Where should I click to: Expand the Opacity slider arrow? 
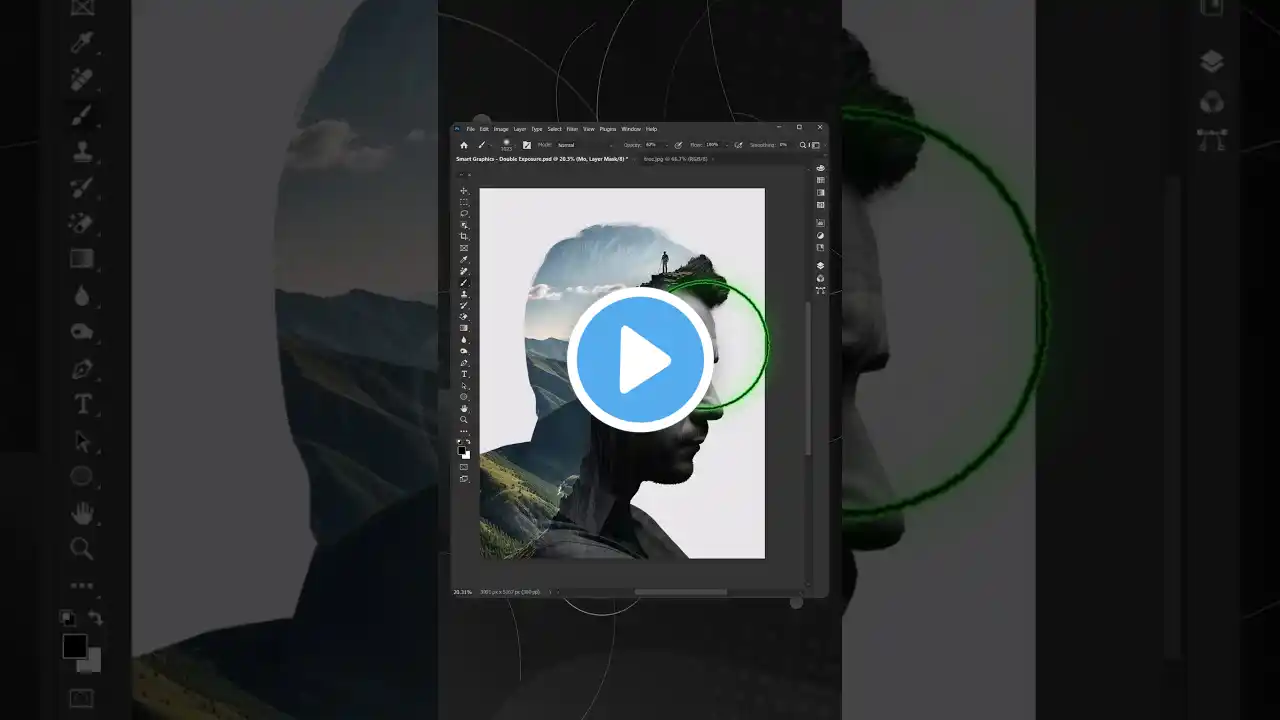pos(665,145)
